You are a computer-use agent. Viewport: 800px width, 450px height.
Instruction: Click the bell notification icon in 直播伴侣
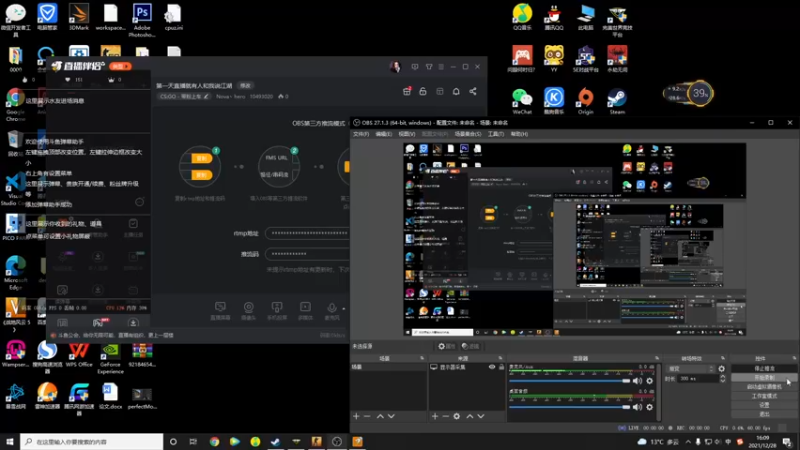pos(456,91)
